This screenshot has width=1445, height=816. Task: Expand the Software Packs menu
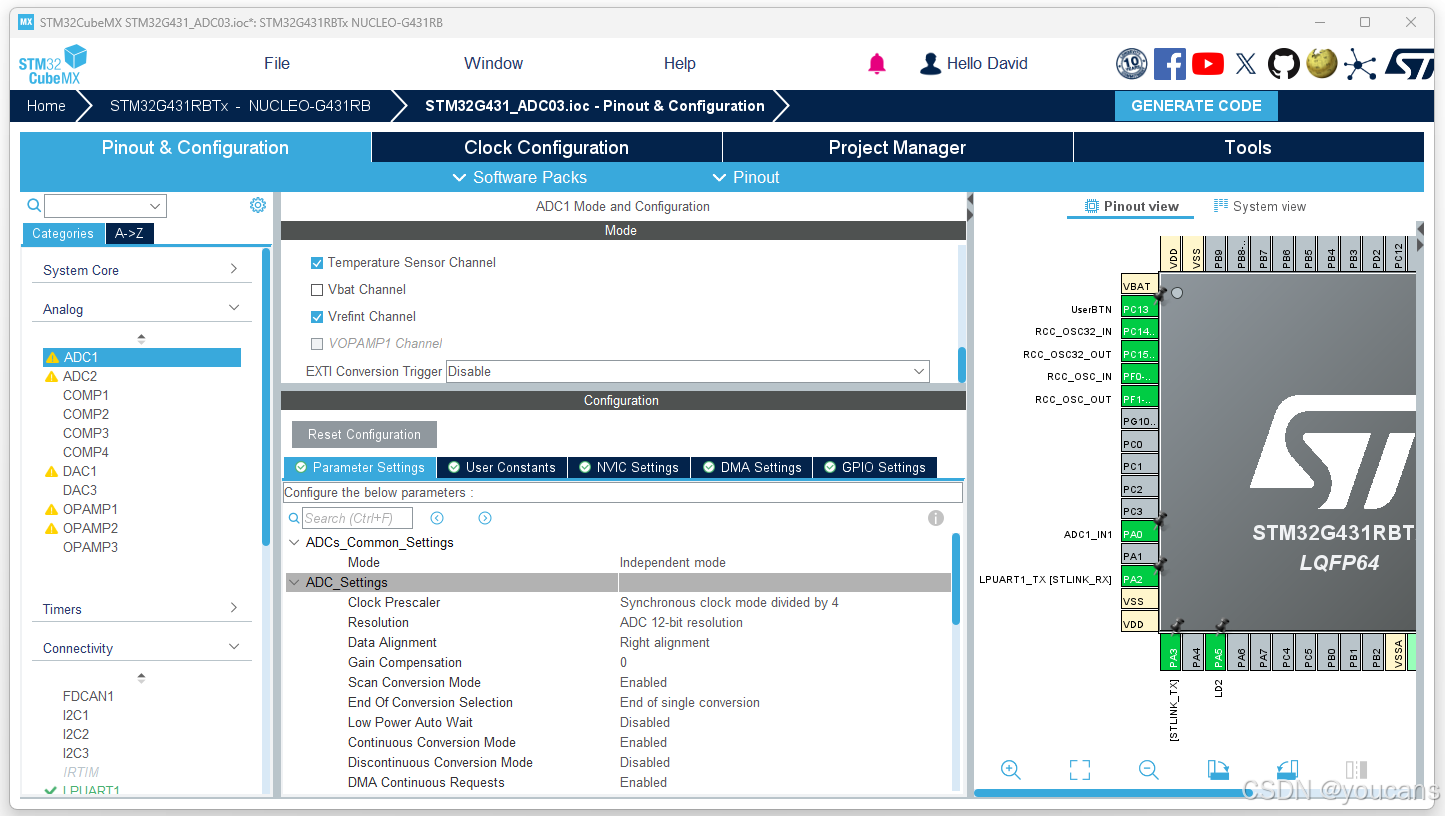point(520,177)
